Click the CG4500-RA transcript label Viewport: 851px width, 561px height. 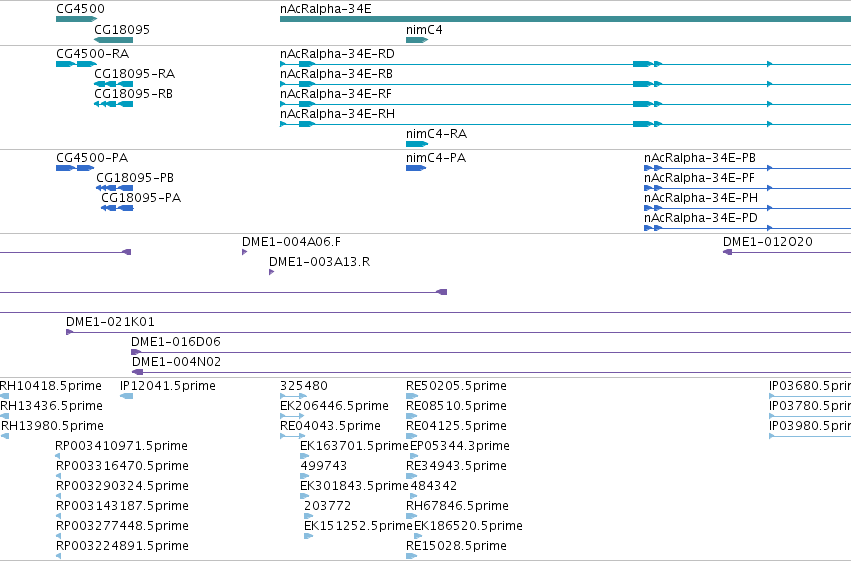tap(93, 54)
